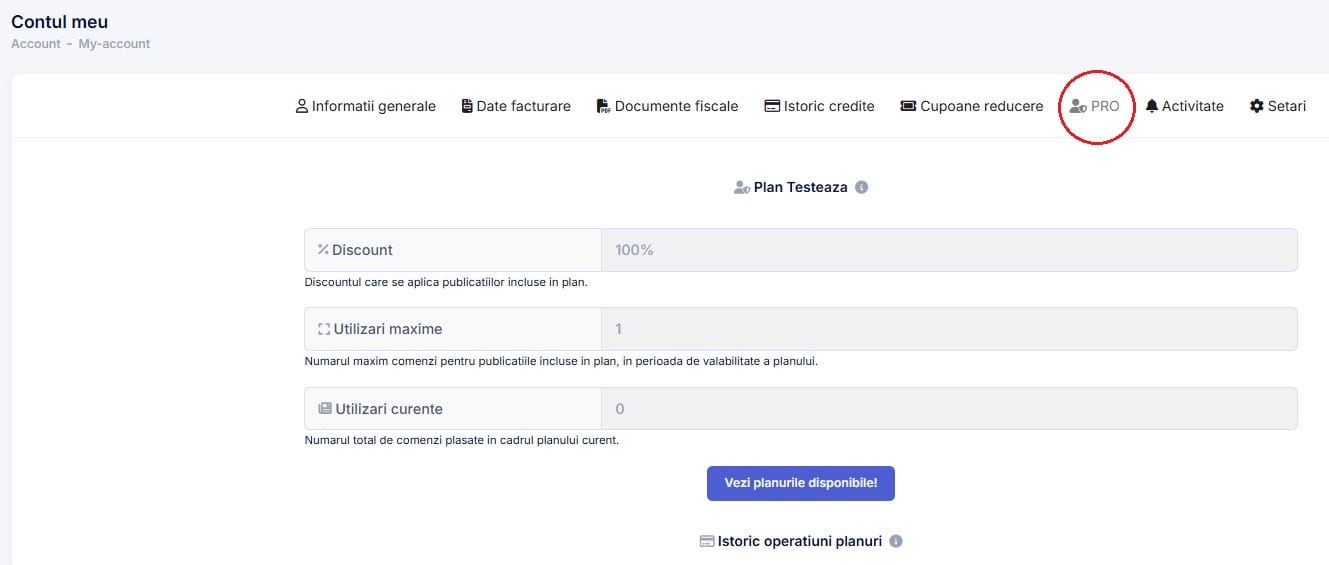This screenshot has width=1329, height=565.
Task: Open the Informatii generale tab
Action: click(366, 106)
